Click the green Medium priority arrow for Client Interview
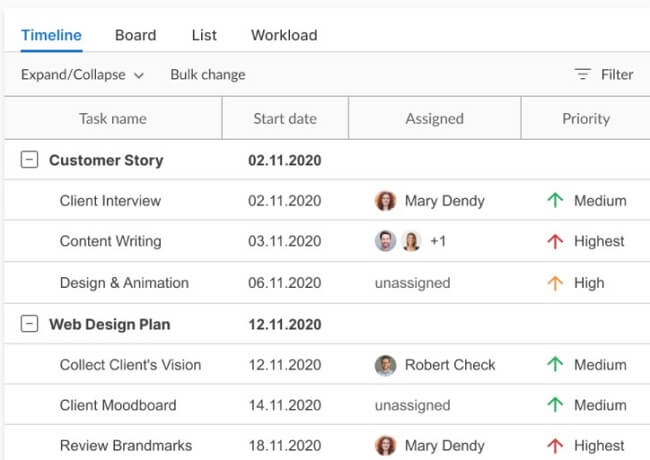The height and width of the screenshot is (460, 650). [555, 201]
